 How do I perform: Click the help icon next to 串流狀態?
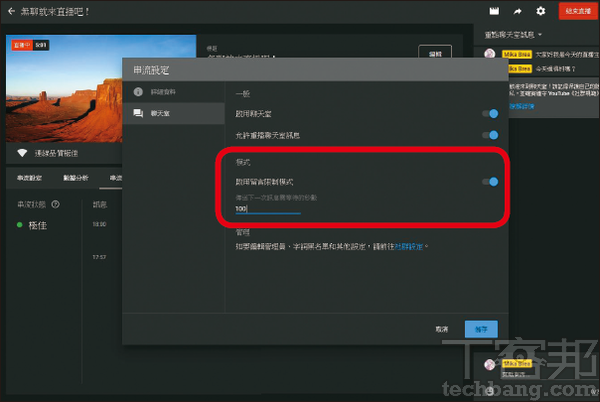coord(56,204)
